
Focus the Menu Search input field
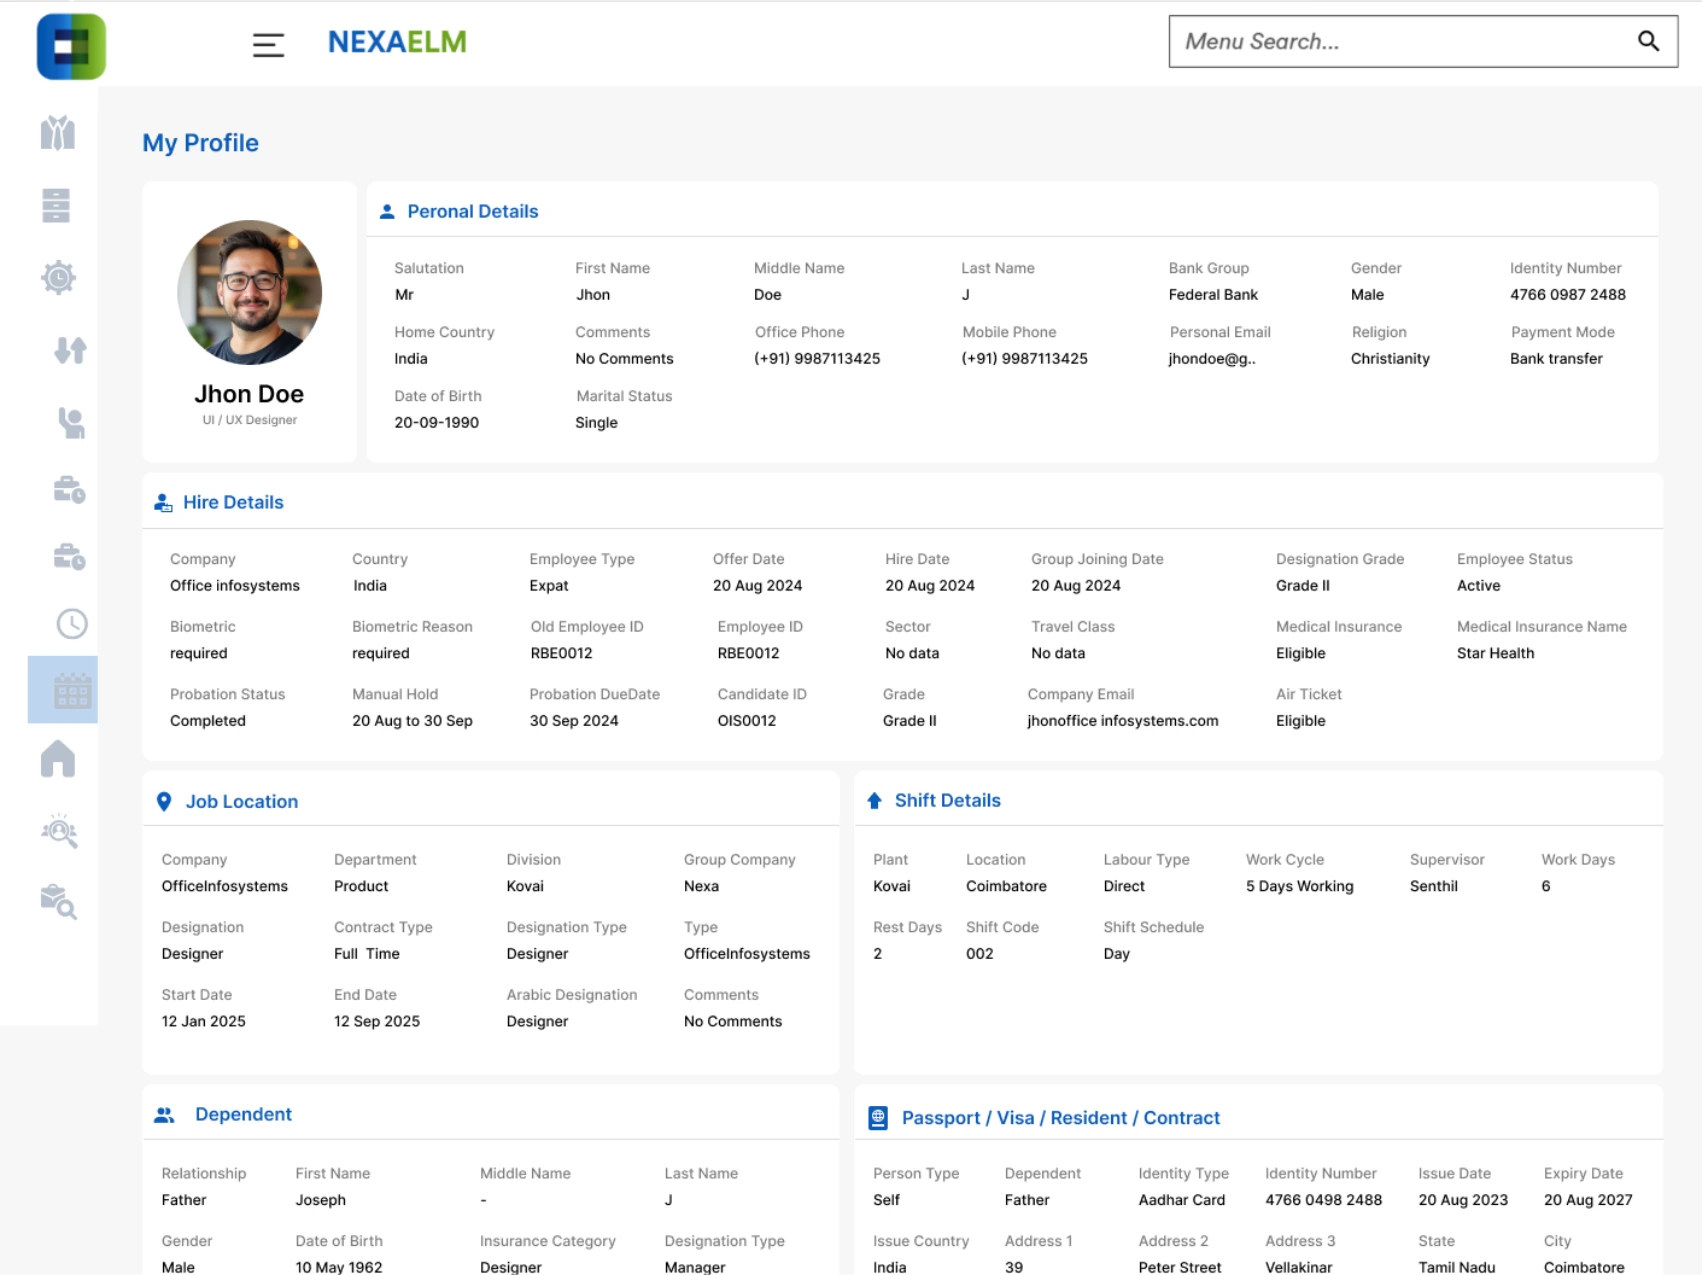(1400, 42)
